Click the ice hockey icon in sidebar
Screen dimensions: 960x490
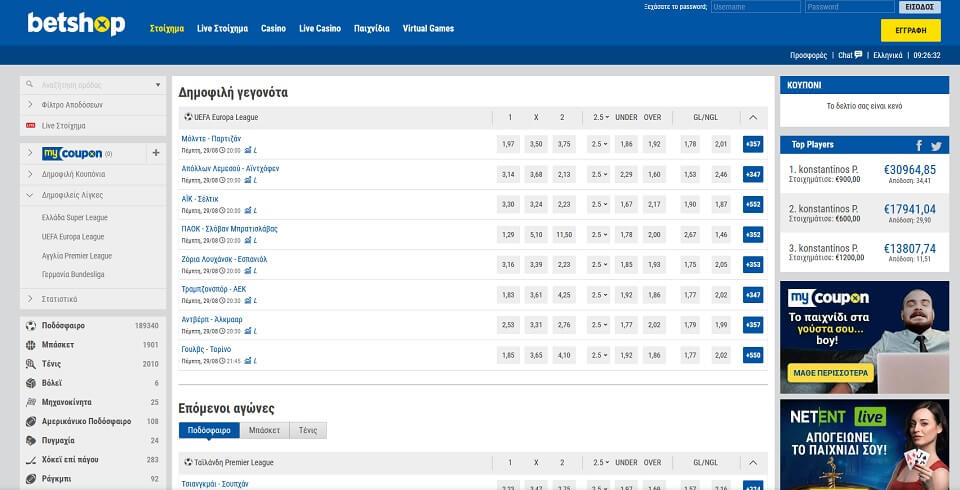point(31,459)
